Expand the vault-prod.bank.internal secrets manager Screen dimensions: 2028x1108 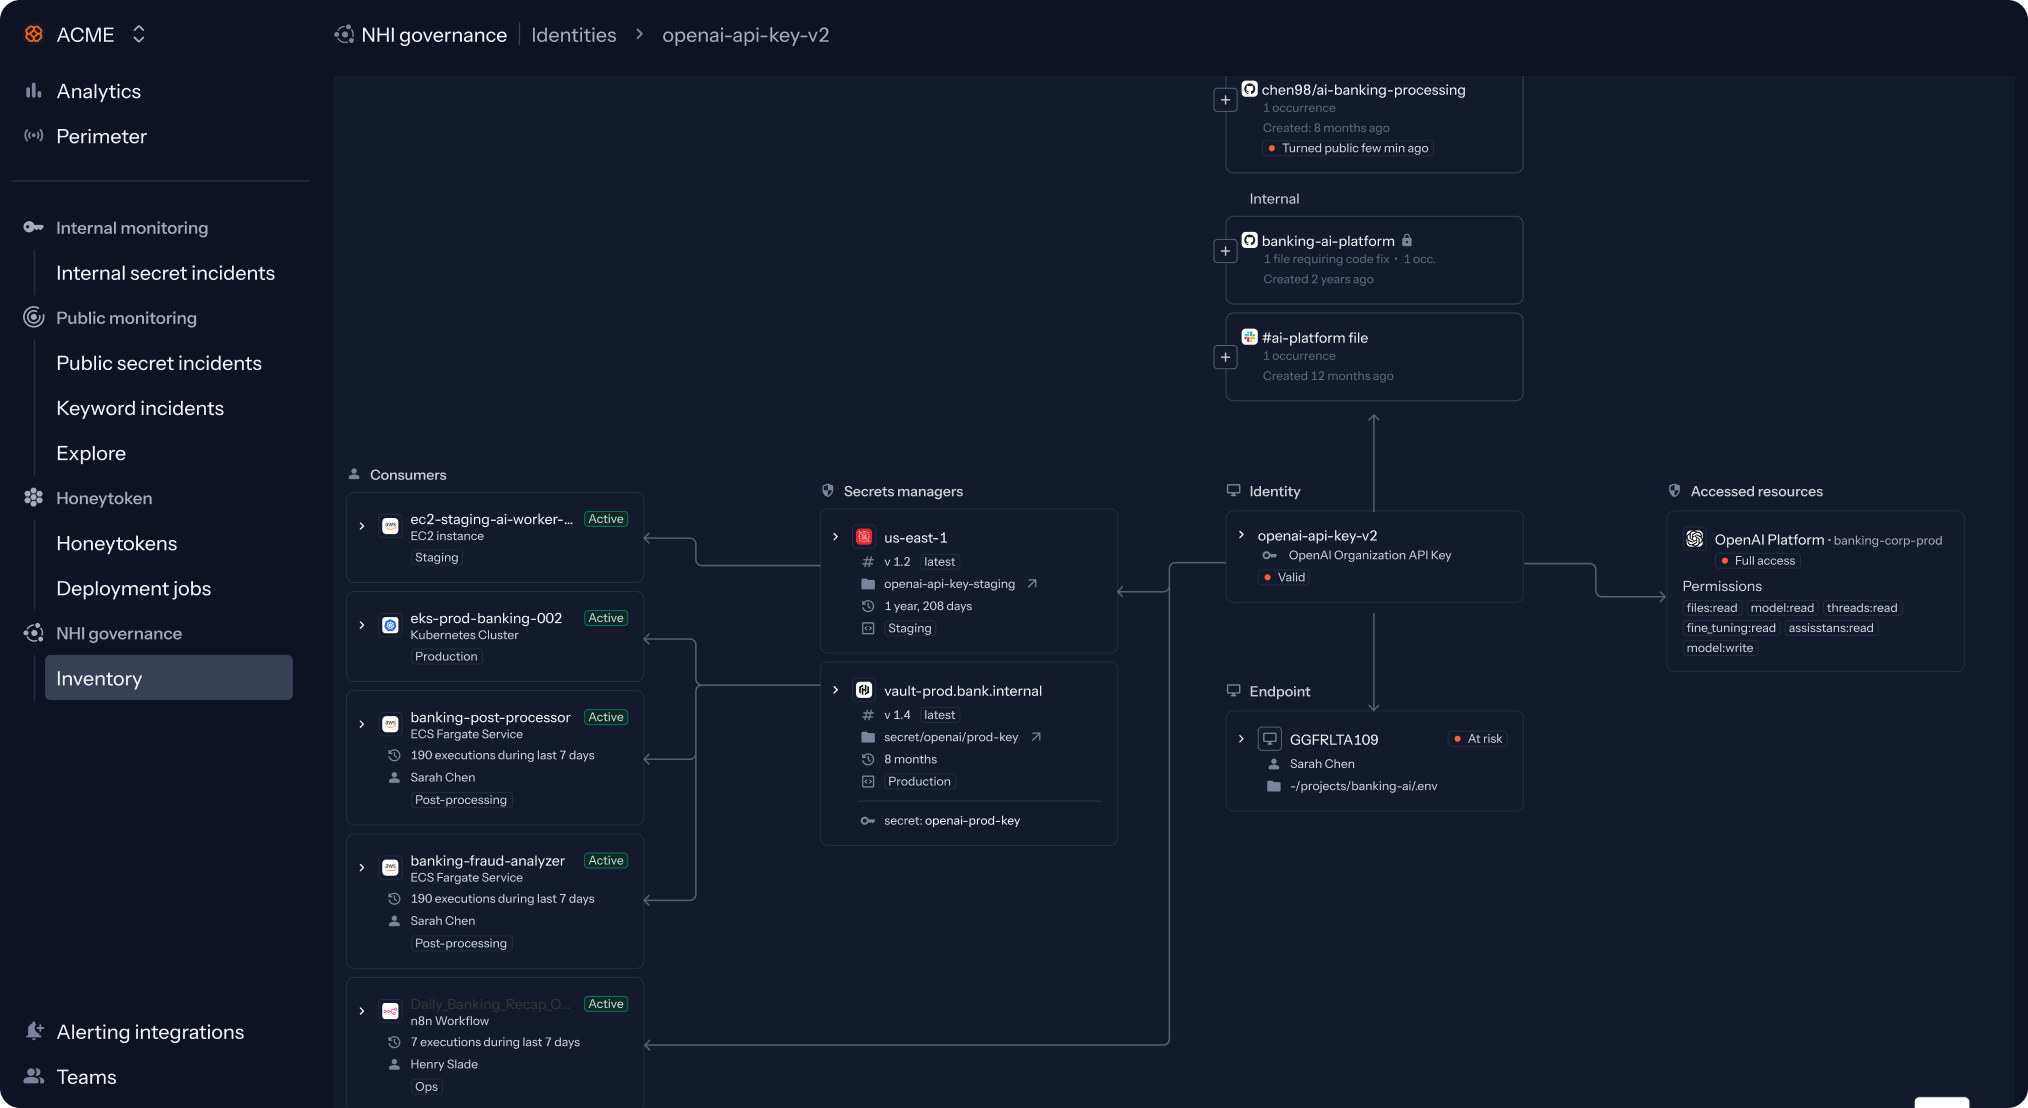tap(836, 690)
